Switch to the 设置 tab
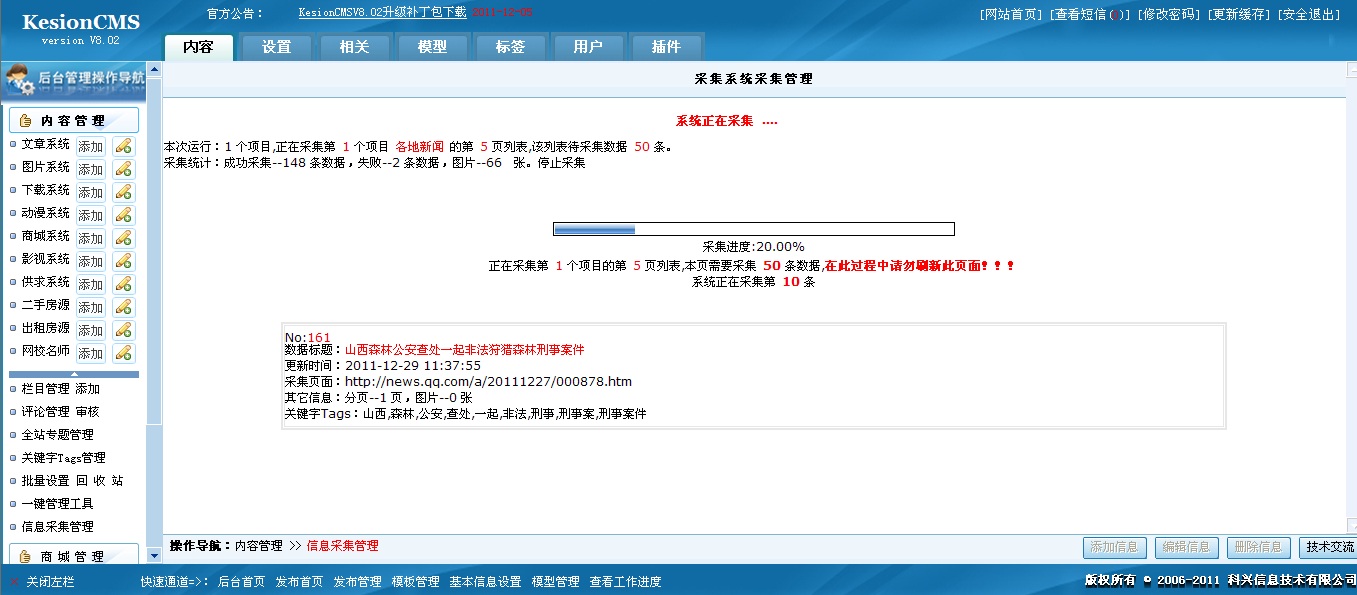Viewport: 1357px width, 595px height. point(276,47)
